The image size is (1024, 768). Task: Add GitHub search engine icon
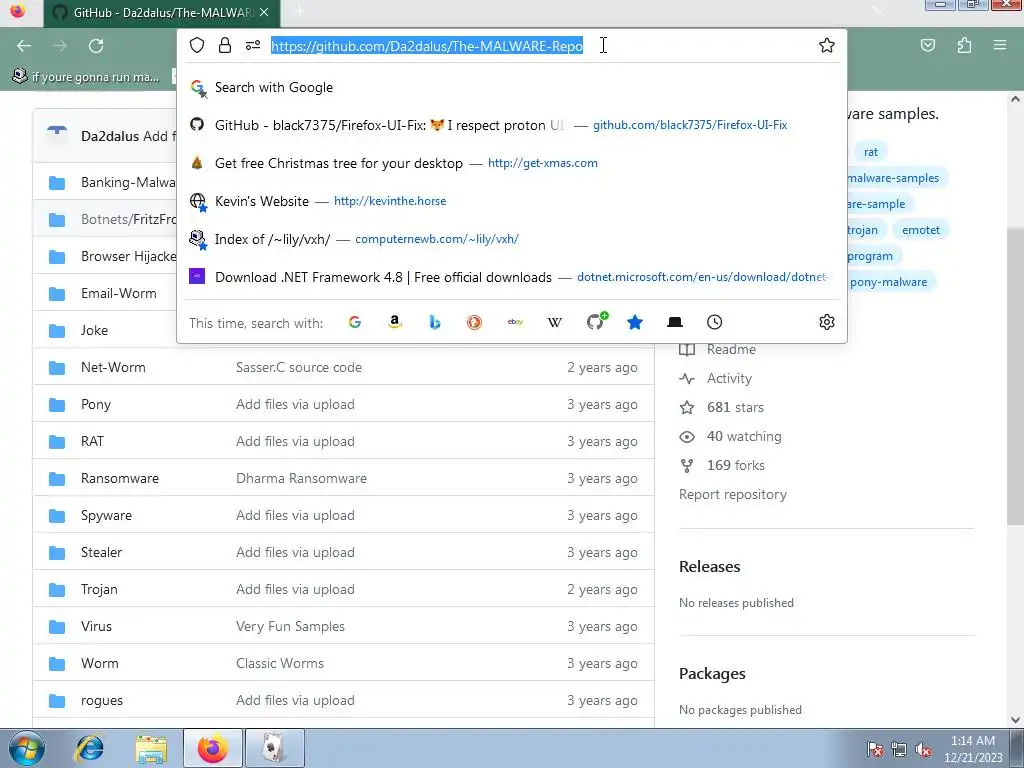pos(596,321)
